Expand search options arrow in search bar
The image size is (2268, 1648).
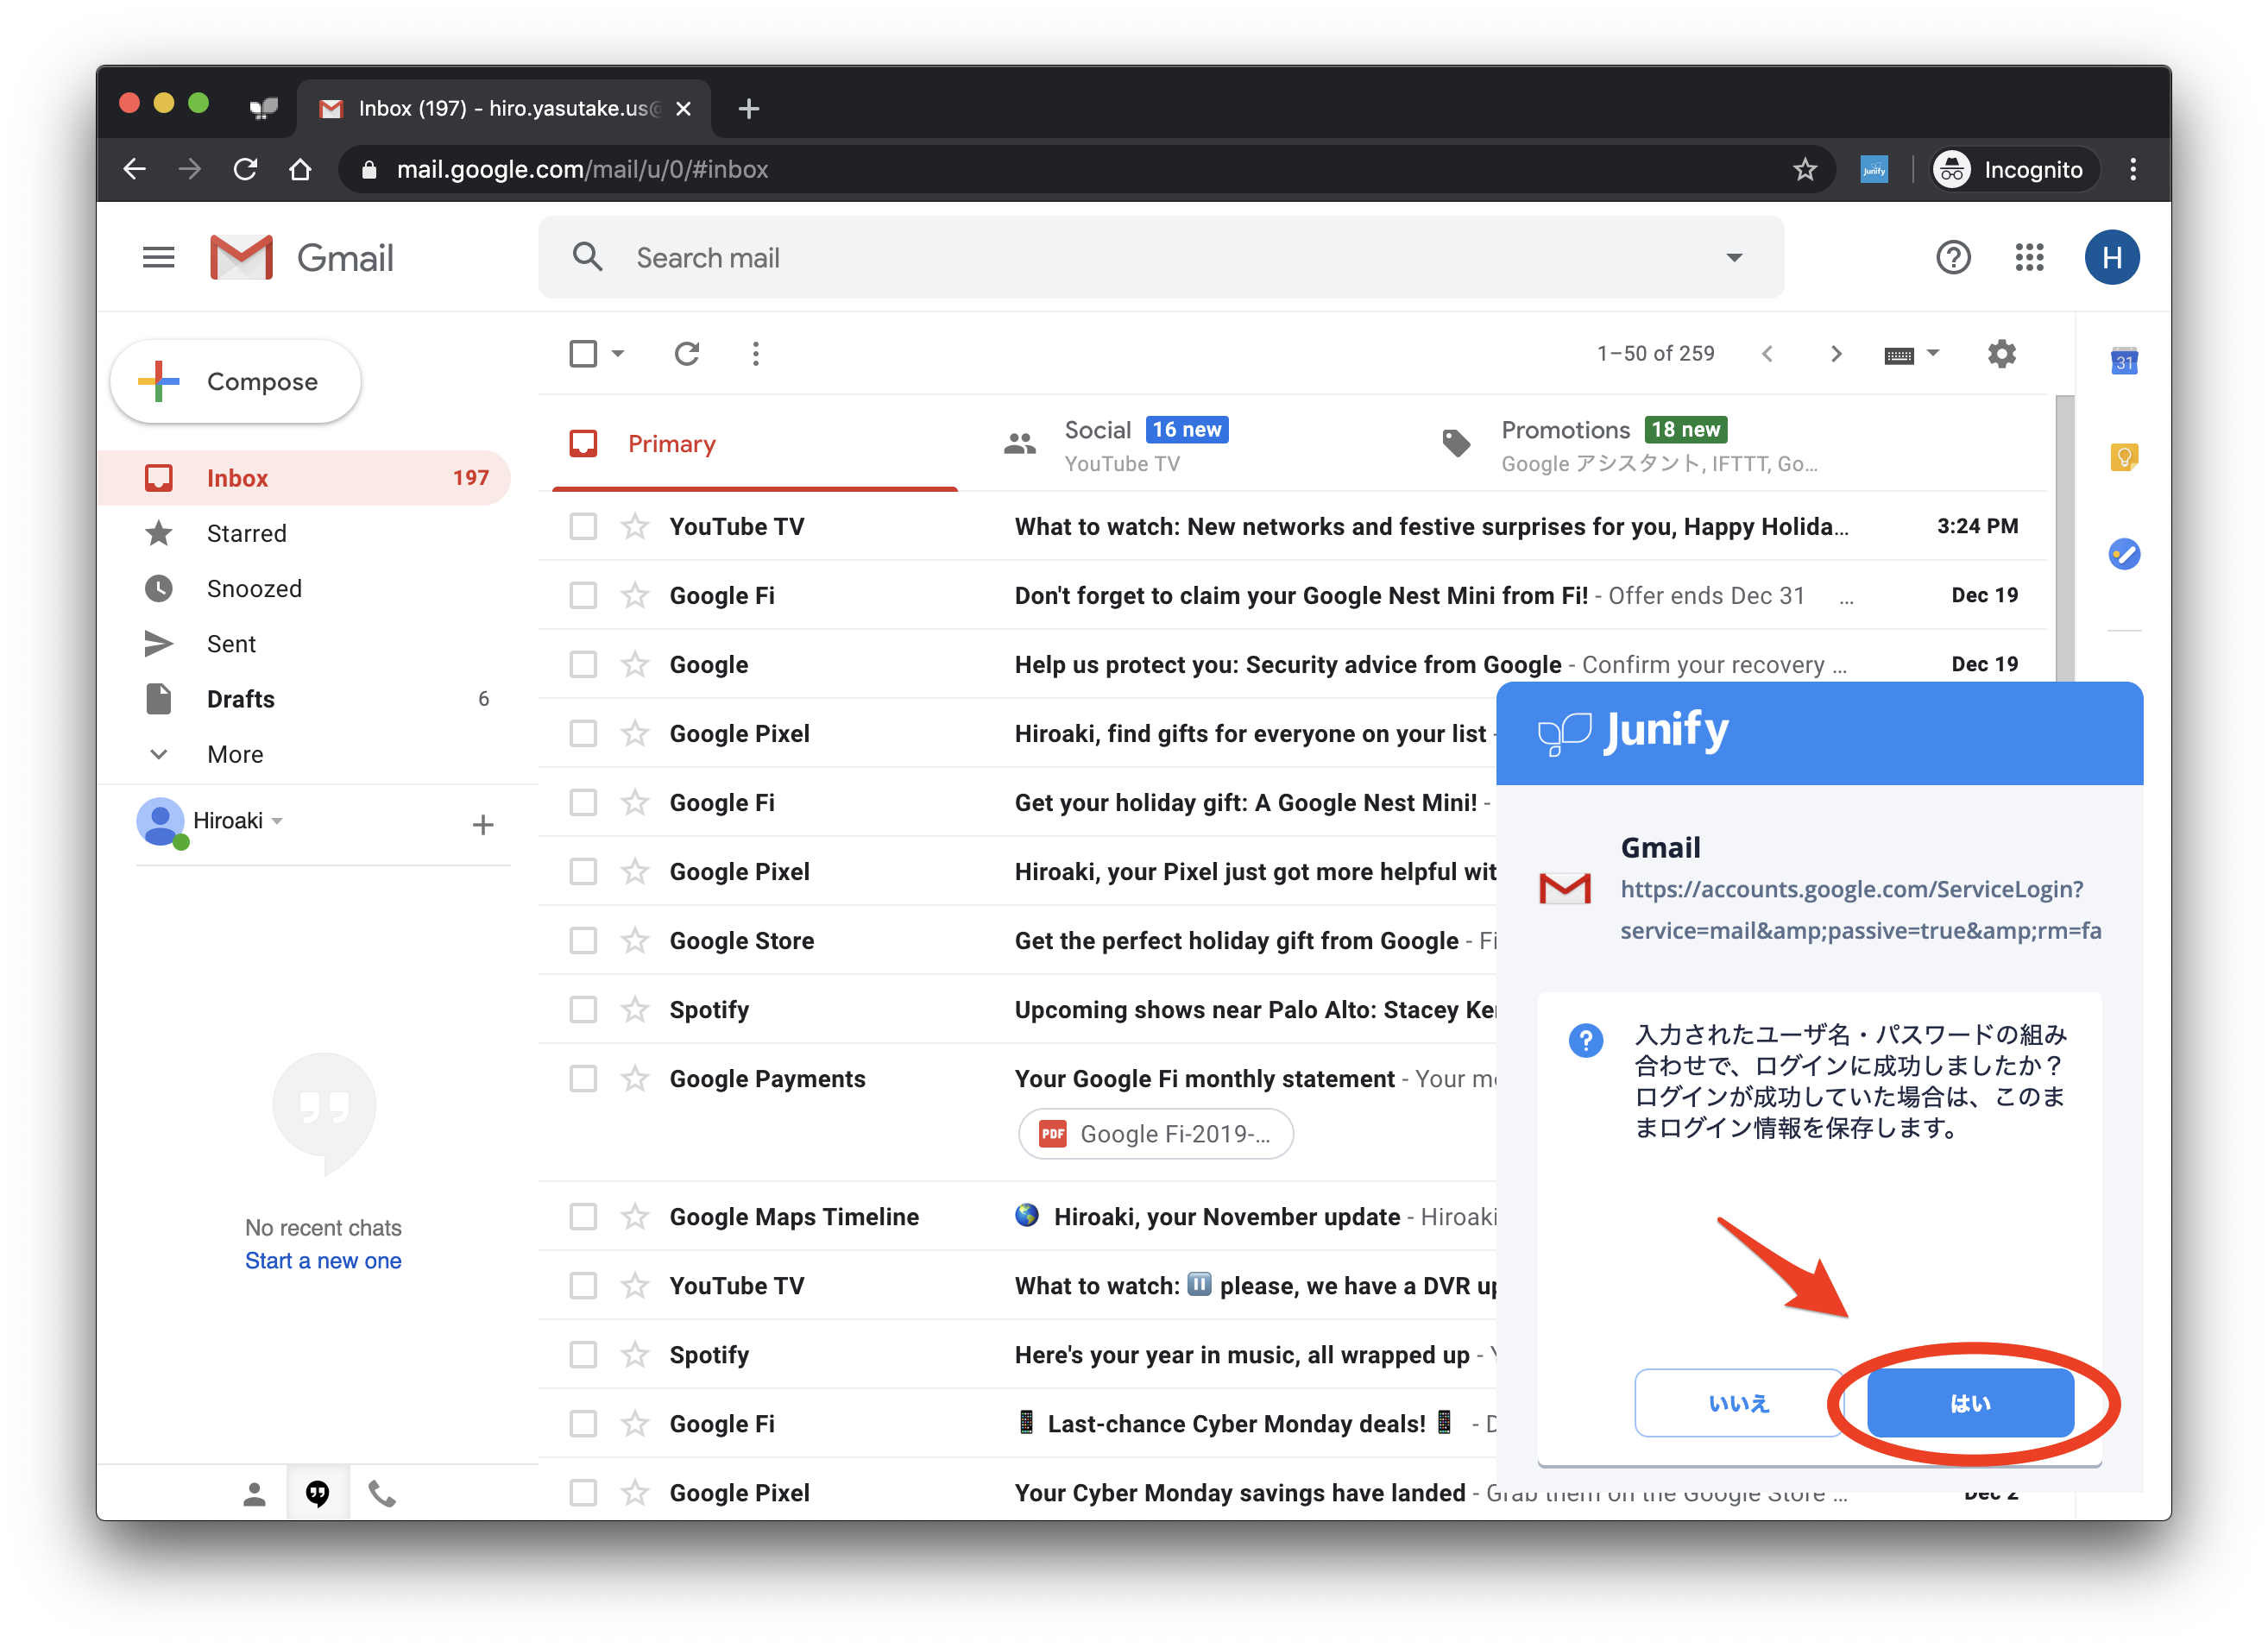[x=1734, y=257]
